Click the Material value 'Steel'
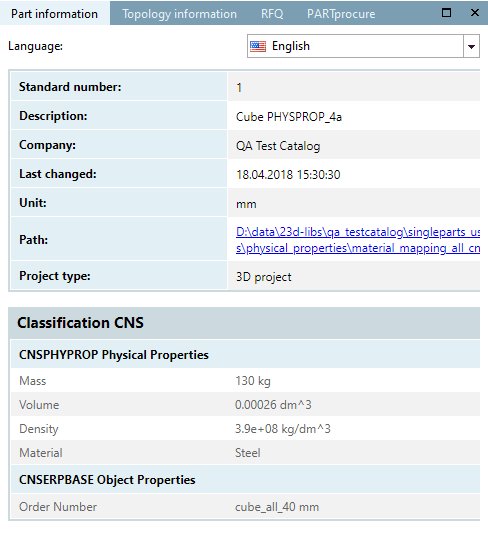The image size is (488, 537). point(248,453)
